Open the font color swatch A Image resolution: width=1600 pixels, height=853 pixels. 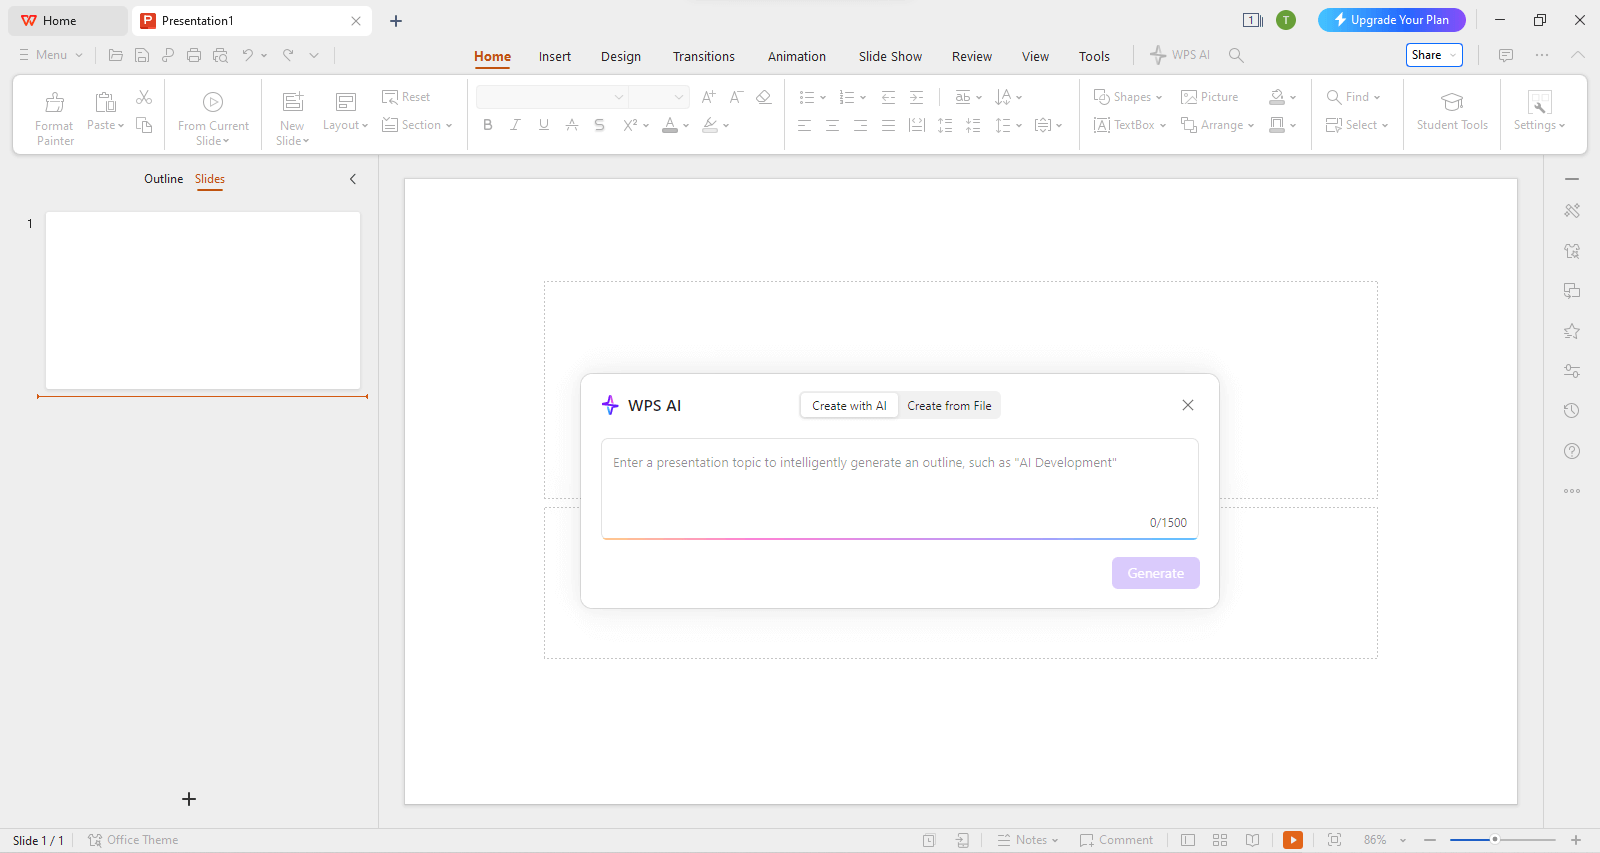(x=670, y=125)
